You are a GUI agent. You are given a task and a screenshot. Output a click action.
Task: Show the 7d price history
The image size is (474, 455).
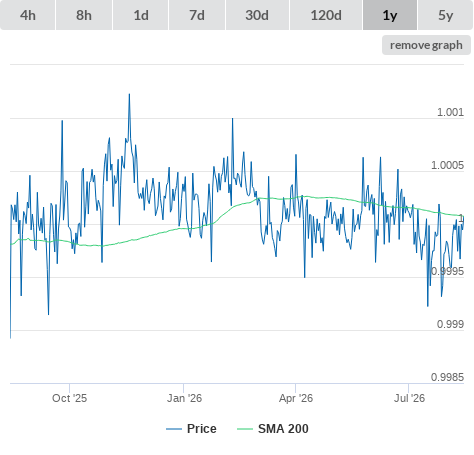coord(197,15)
